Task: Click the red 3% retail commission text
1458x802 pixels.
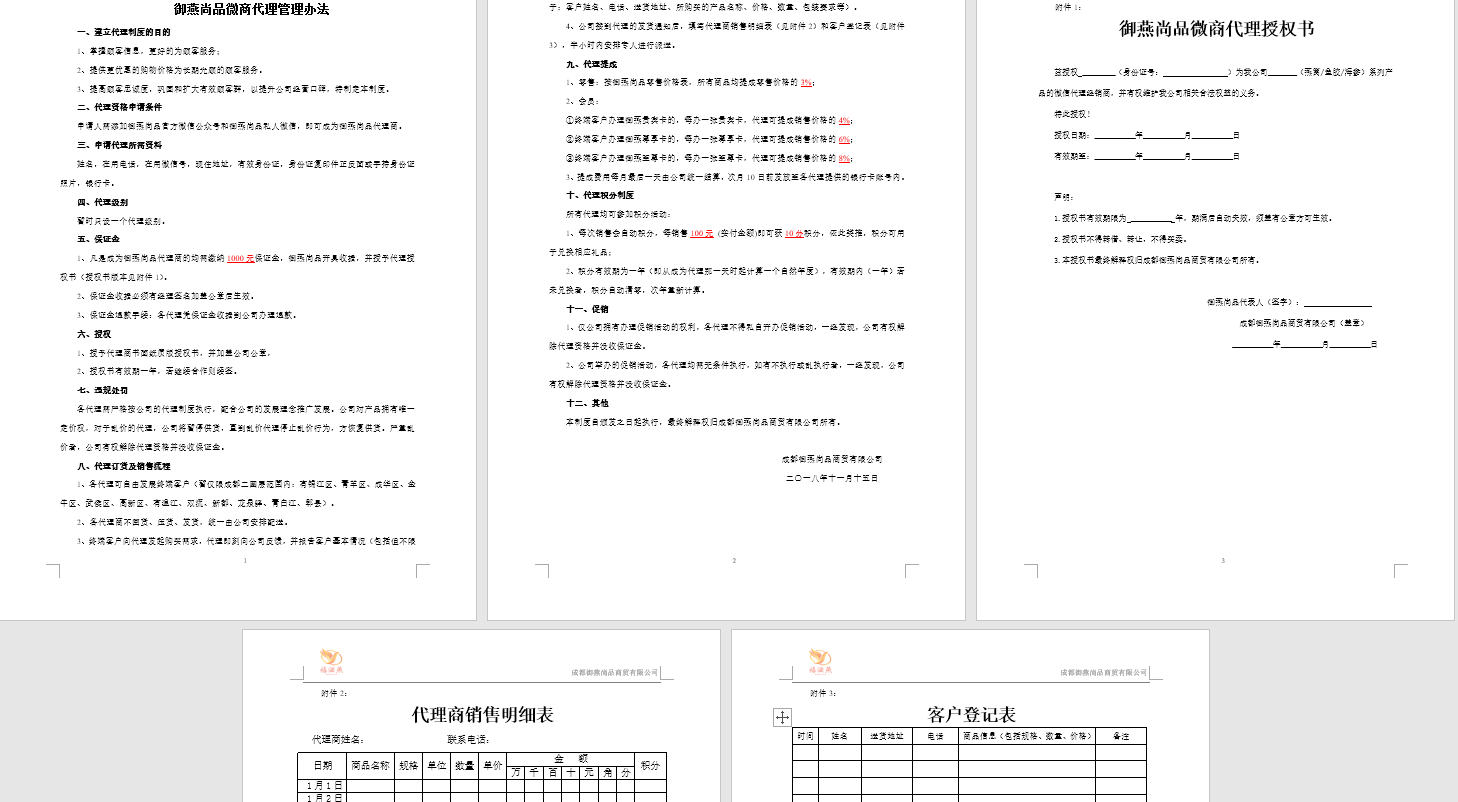Action: 806,82
